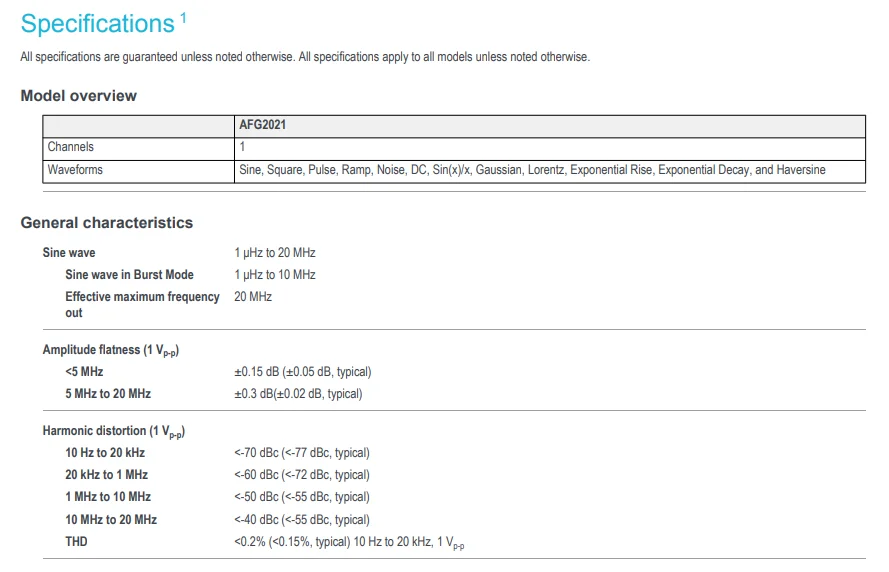Click the value '1 µHz to 20 MHz'
Screen dimensions: 889x572
click(x=275, y=253)
